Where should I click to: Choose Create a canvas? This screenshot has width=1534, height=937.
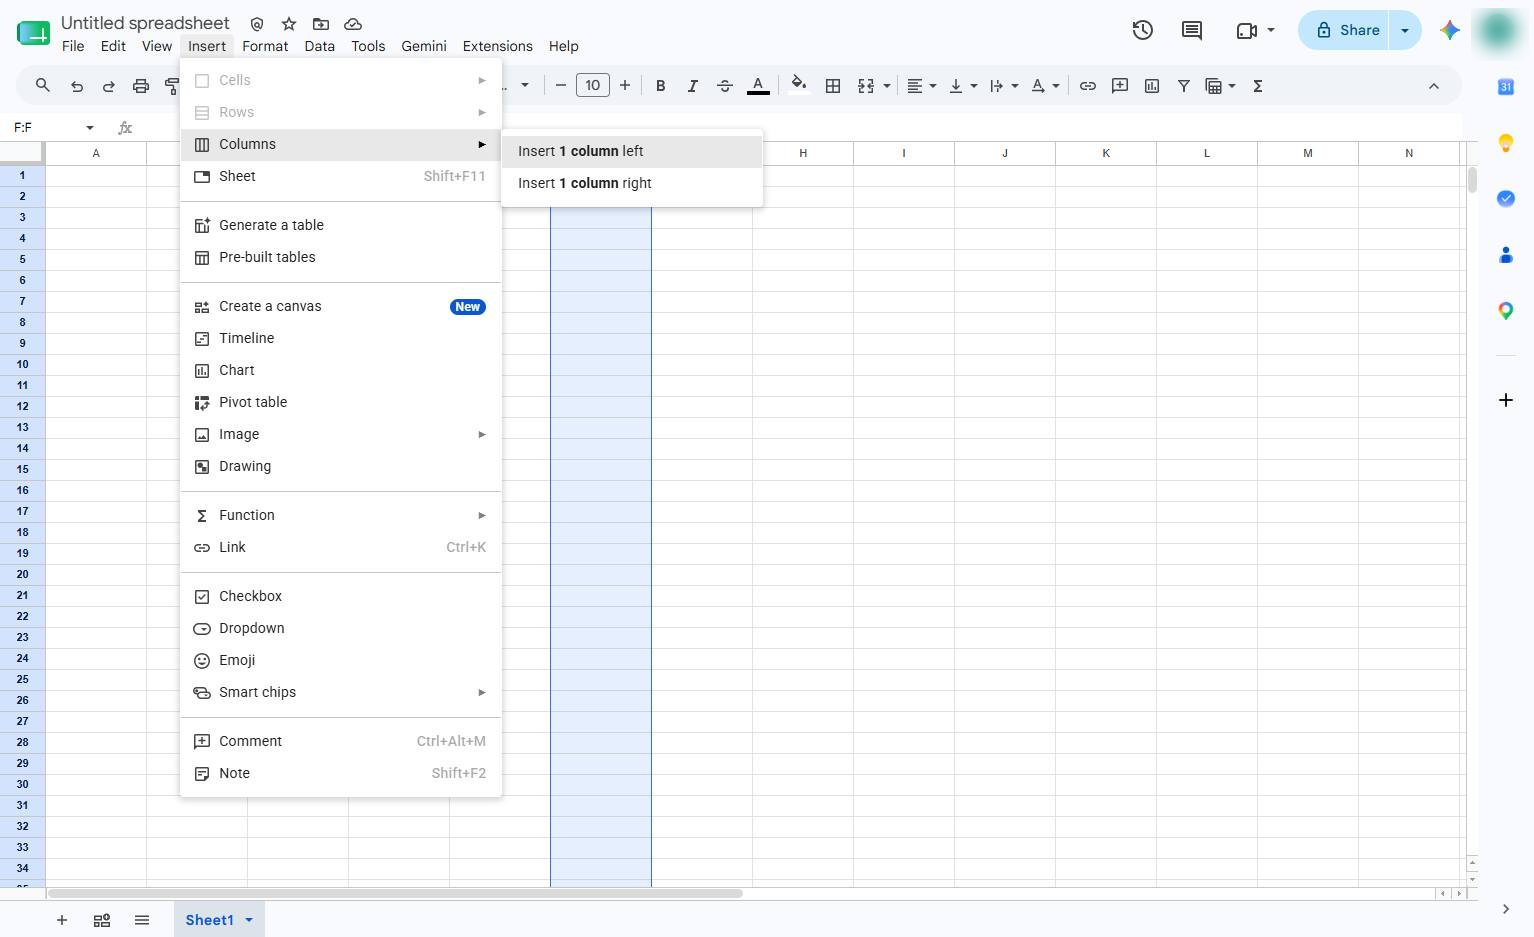coord(341,306)
